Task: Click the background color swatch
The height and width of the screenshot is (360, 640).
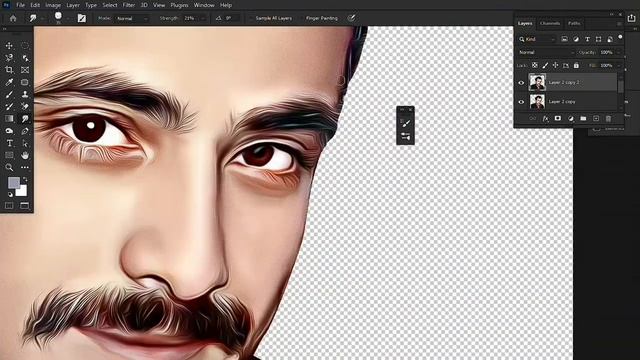Action: tap(22, 191)
